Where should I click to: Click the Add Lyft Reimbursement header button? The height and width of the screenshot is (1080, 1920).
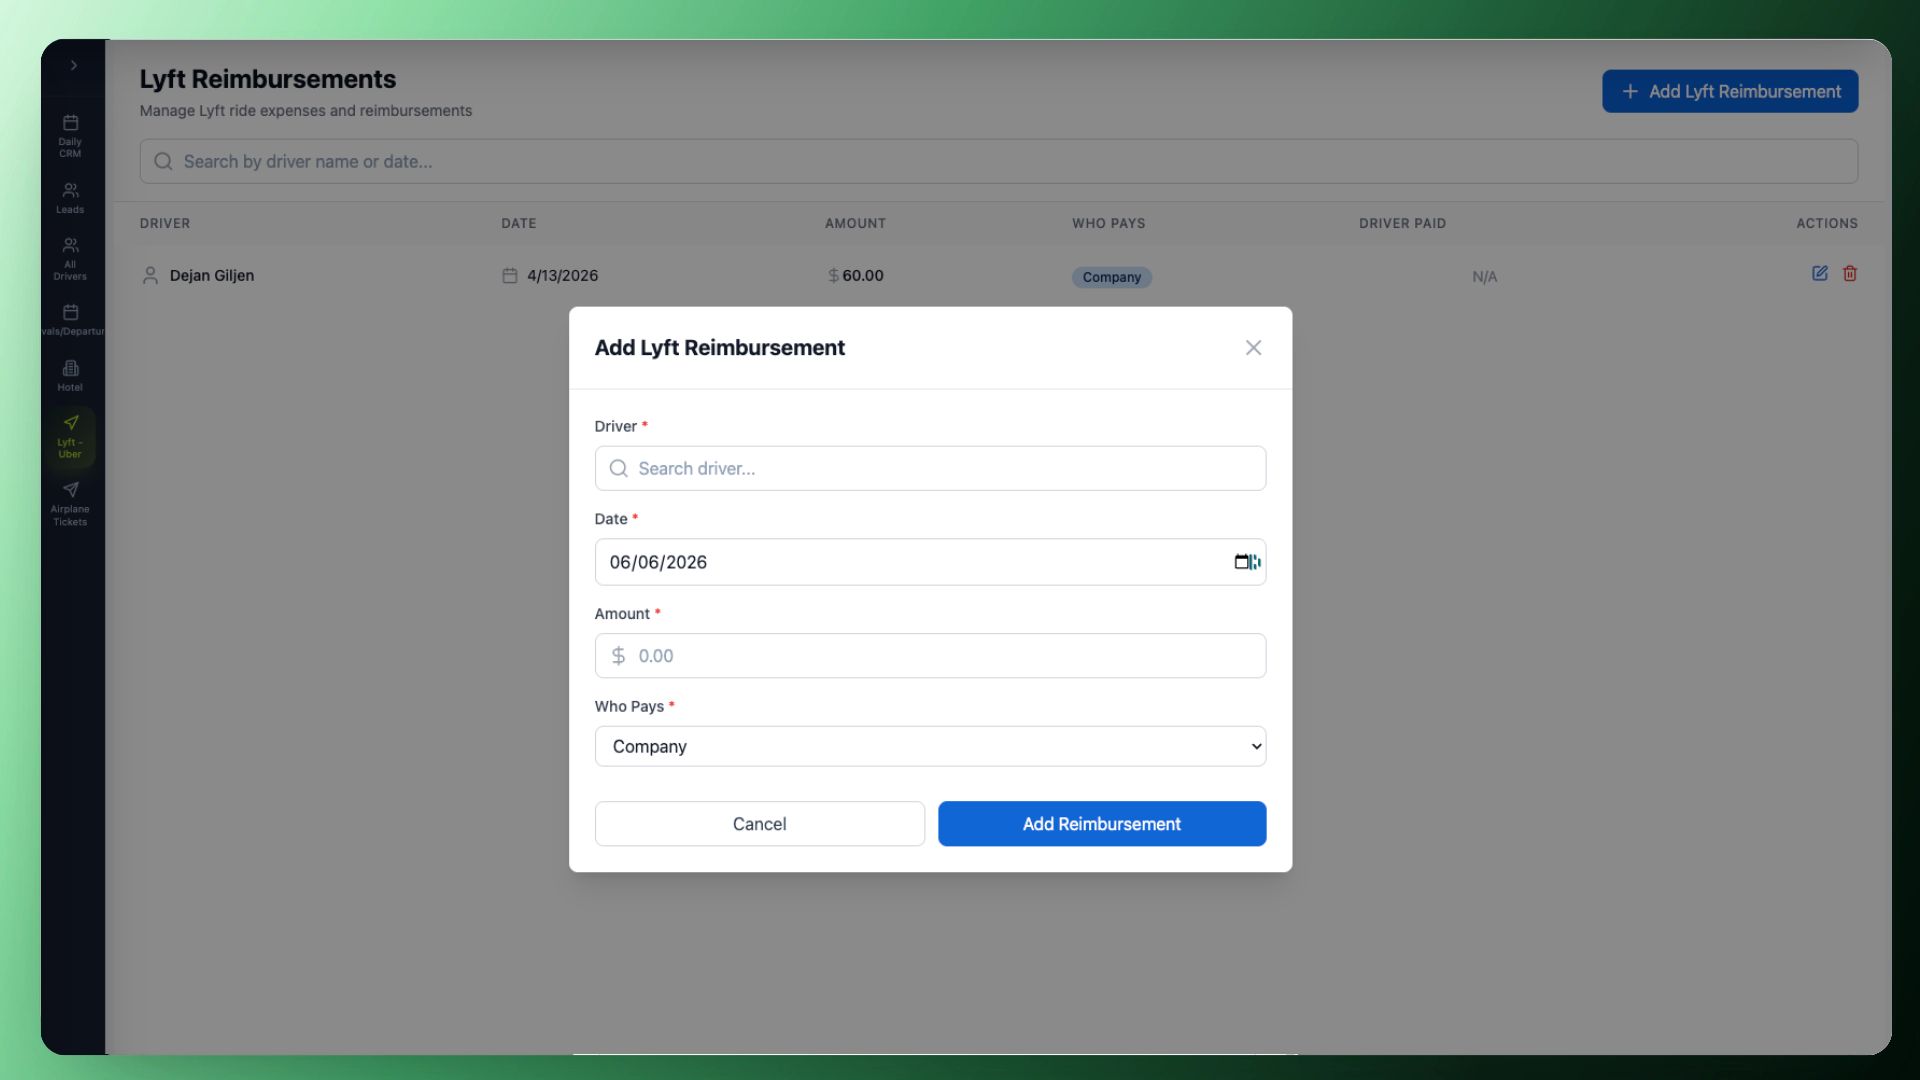coord(1730,91)
